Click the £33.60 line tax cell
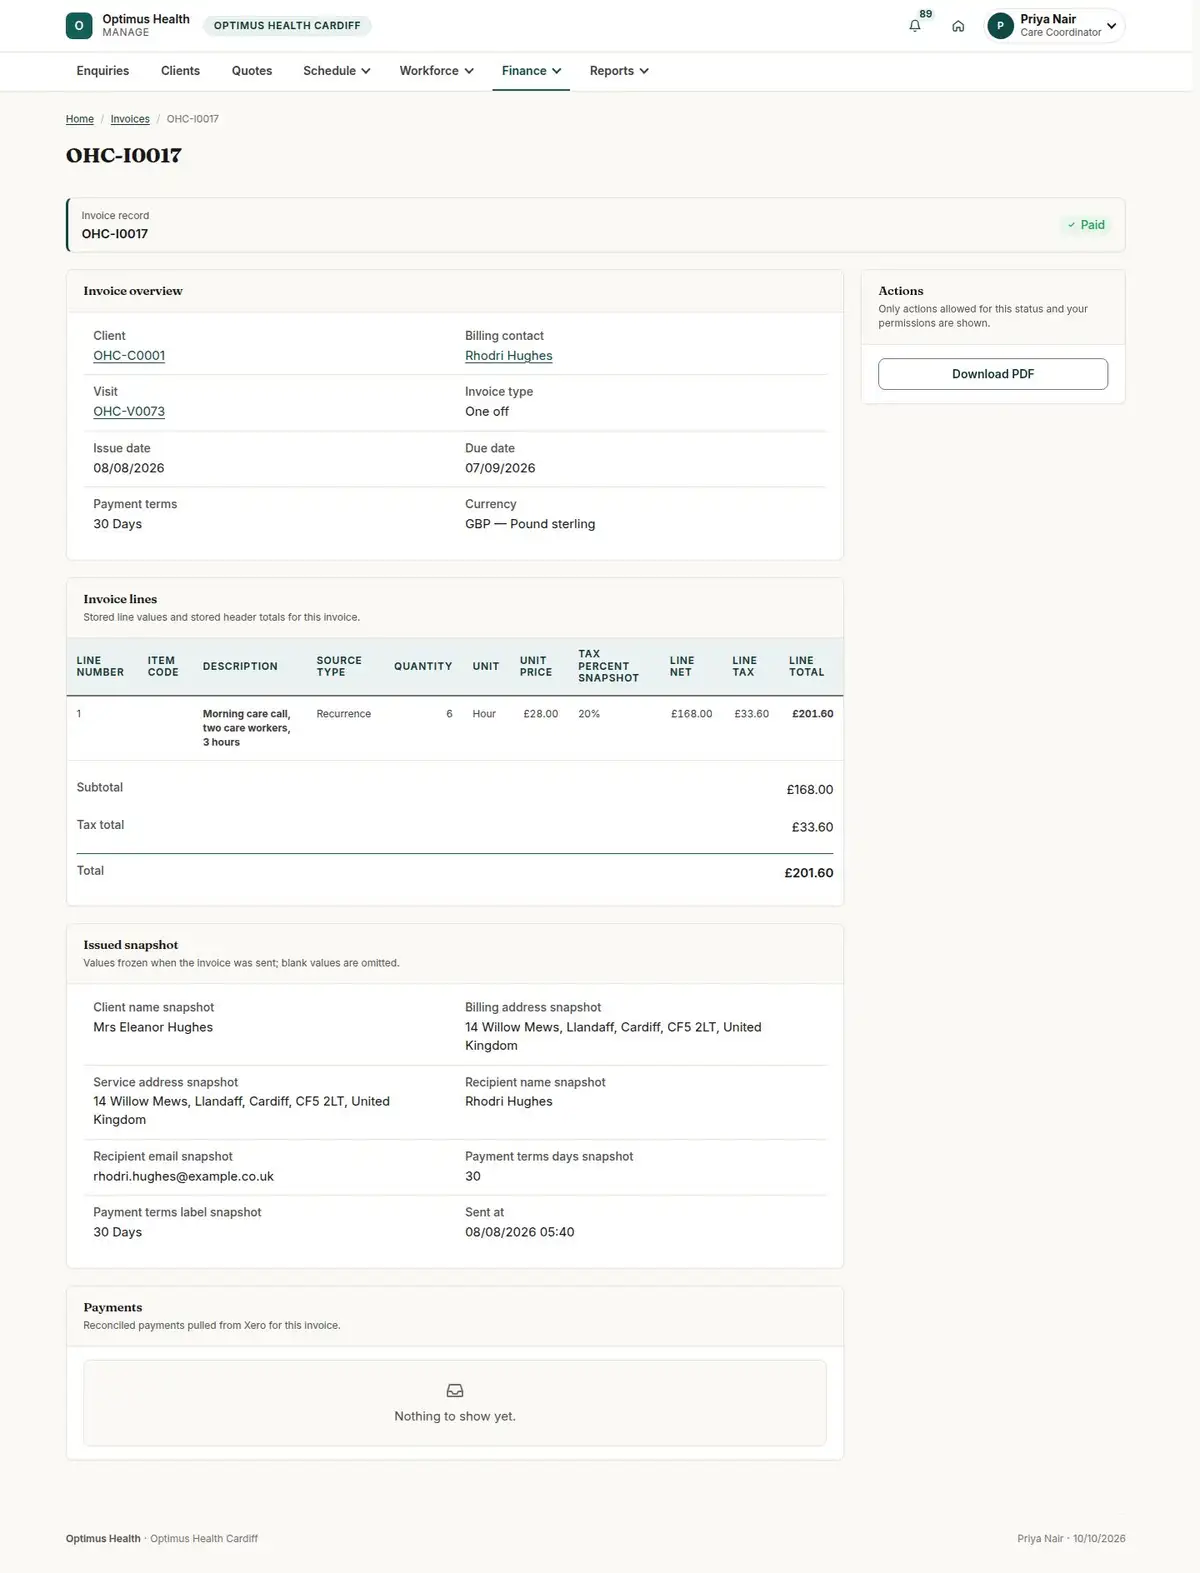1200x1573 pixels. coord(752,714)
